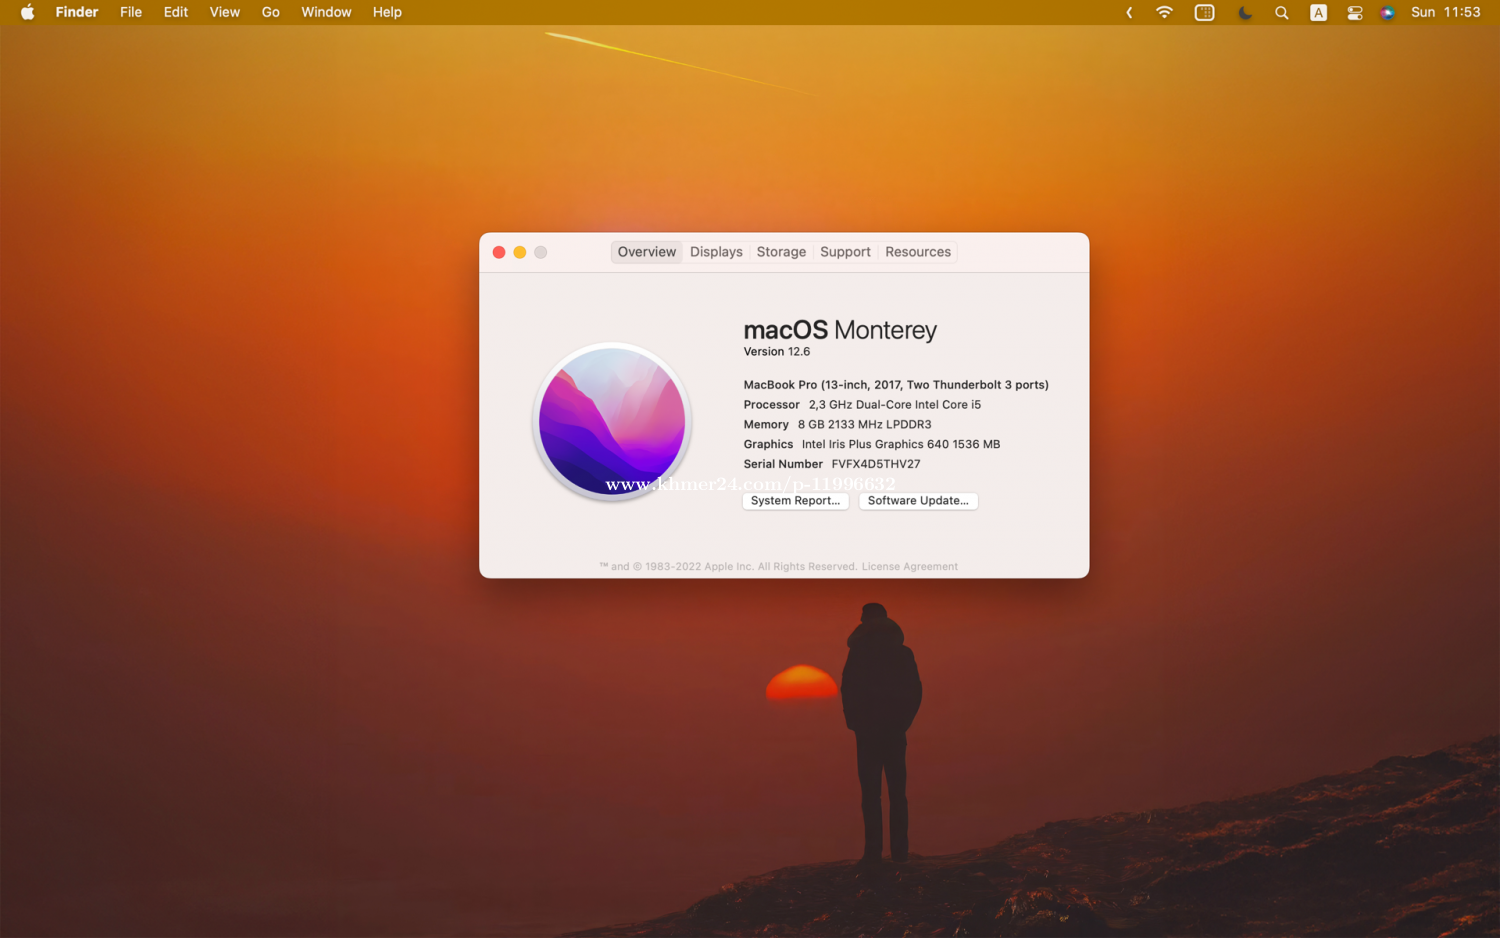This screenshot has height=938, width=1500.
Task: Open the Apple menu
Action: (27, 12)
